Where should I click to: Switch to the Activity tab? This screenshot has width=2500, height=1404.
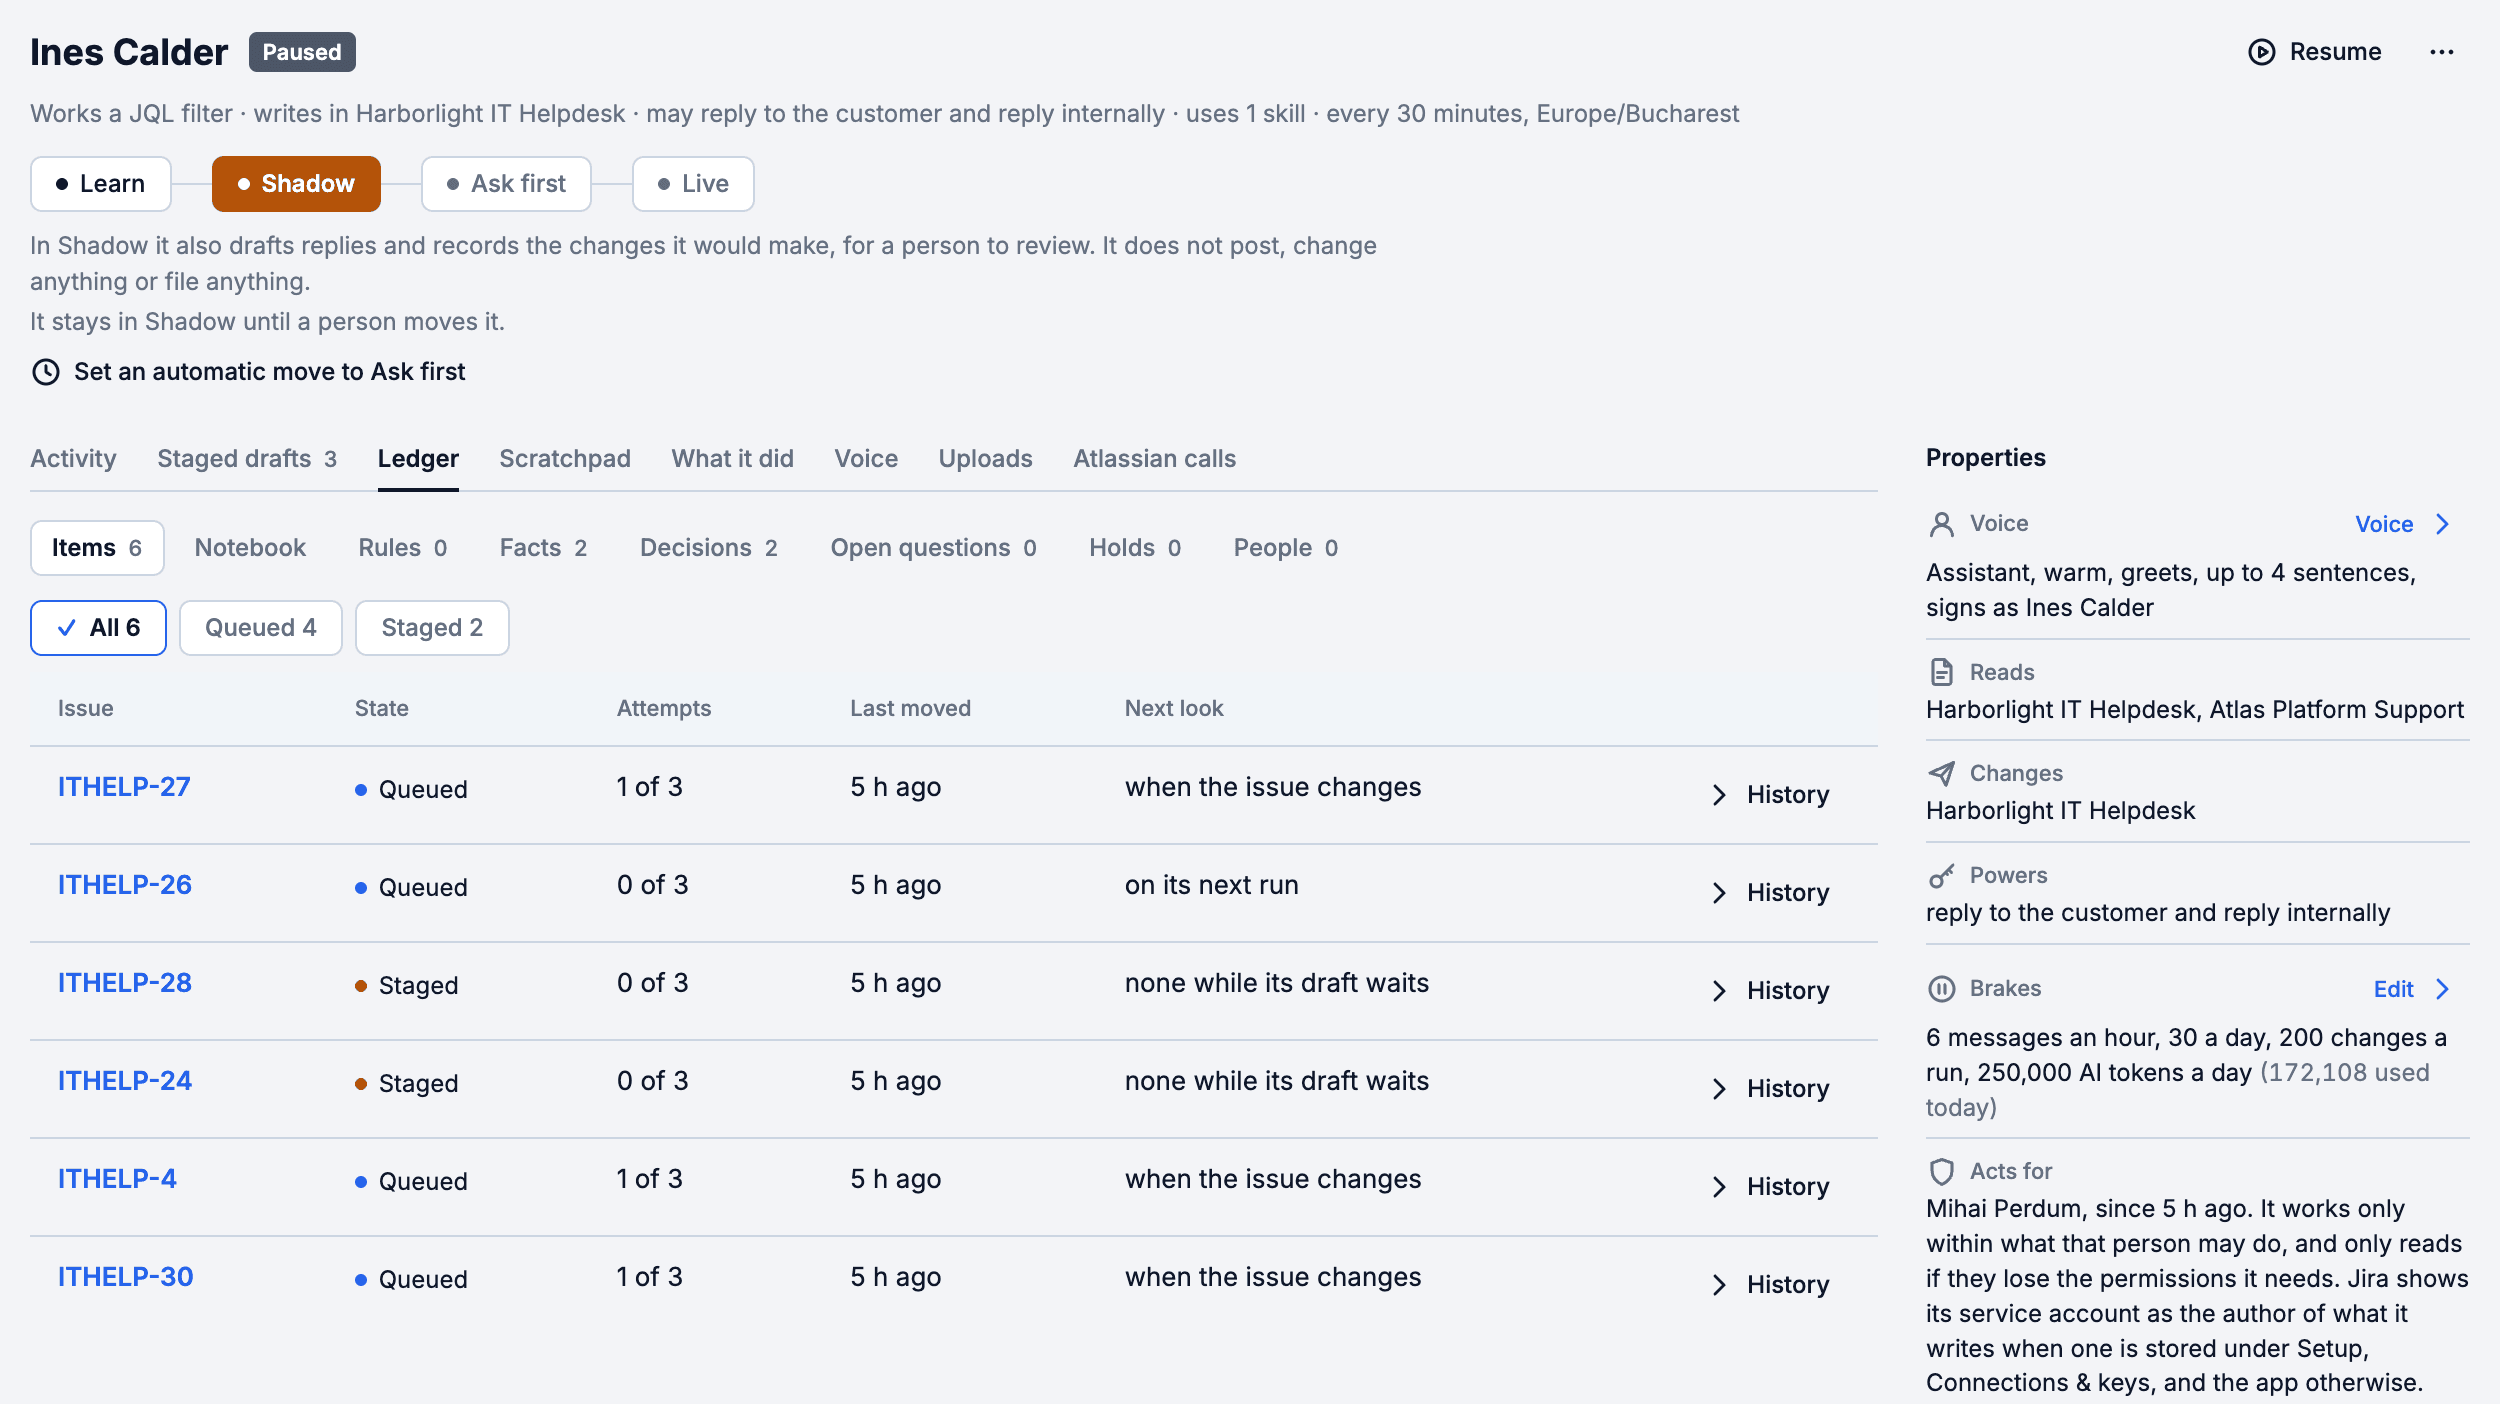73,459
